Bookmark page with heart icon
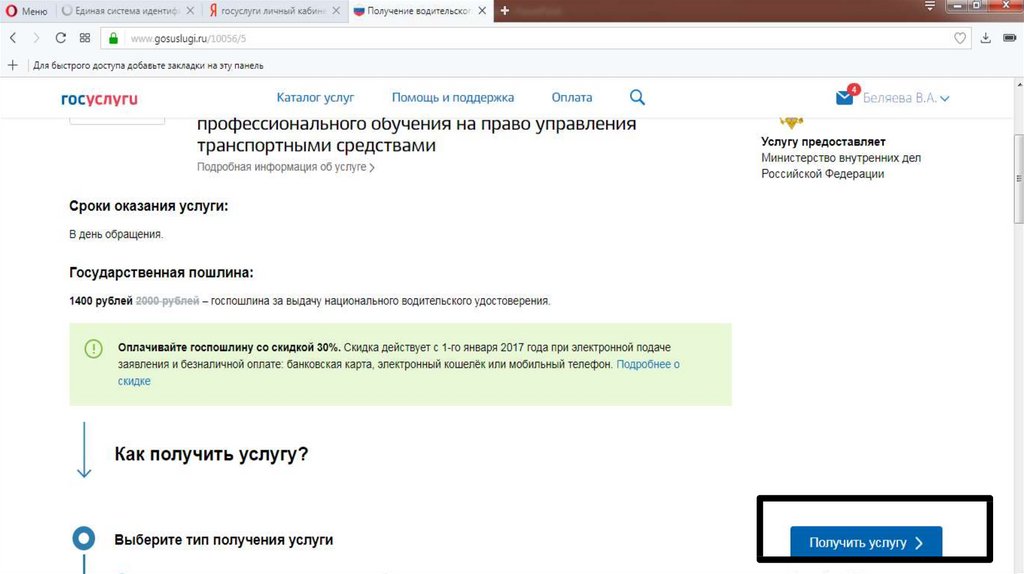Viewport: 1024px width, 574px height. (x=960, y=38)
